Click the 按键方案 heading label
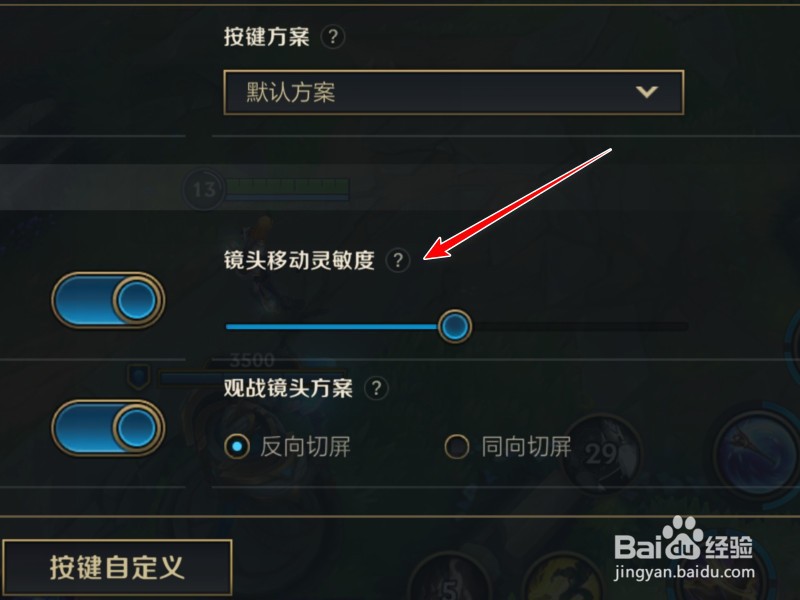This screenshot has height=600, width=800. click(266, 37)
